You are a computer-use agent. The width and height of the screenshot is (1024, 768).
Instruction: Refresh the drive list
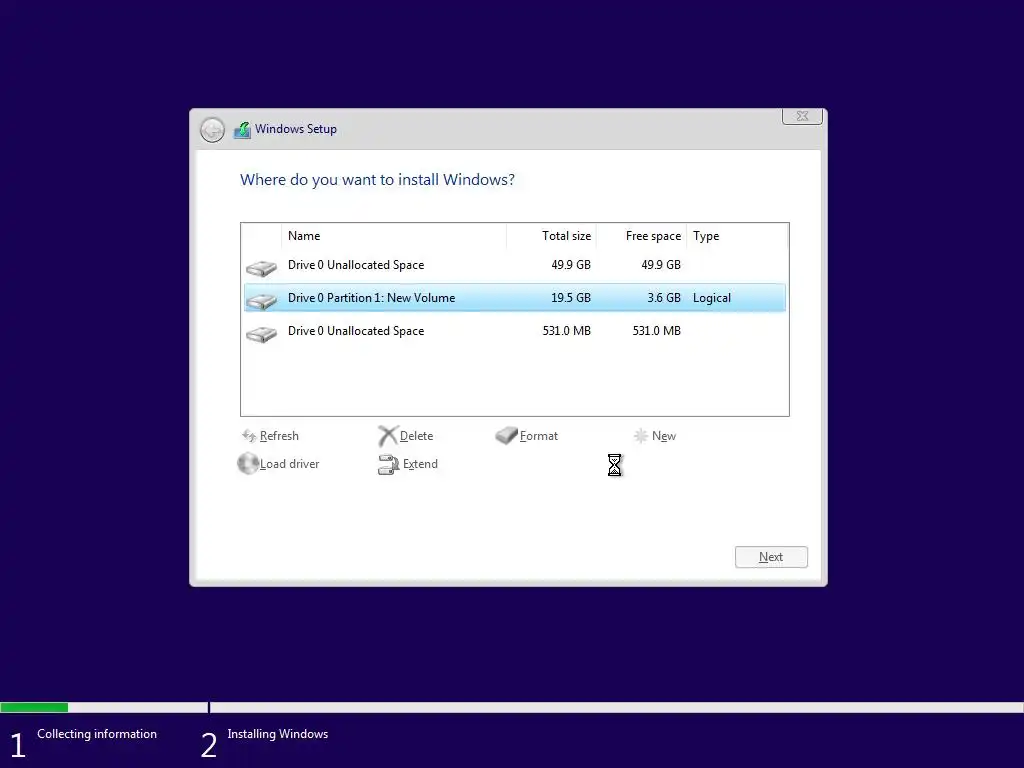(279, 436)
